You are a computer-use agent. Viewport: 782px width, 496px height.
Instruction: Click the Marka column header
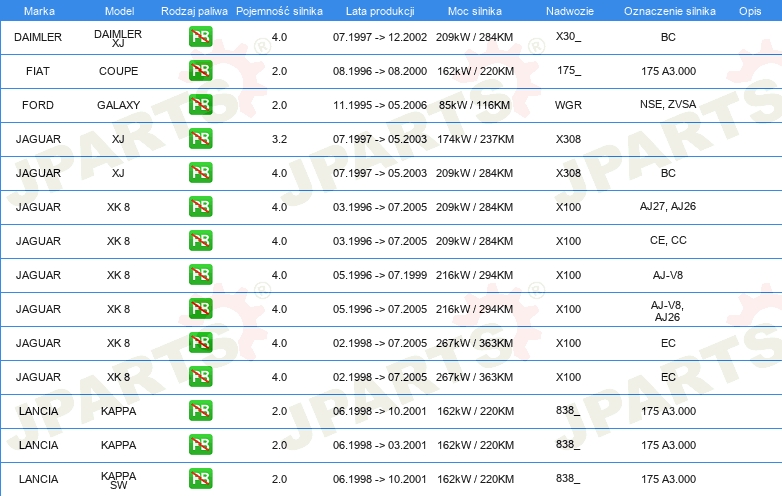[39, 9]
